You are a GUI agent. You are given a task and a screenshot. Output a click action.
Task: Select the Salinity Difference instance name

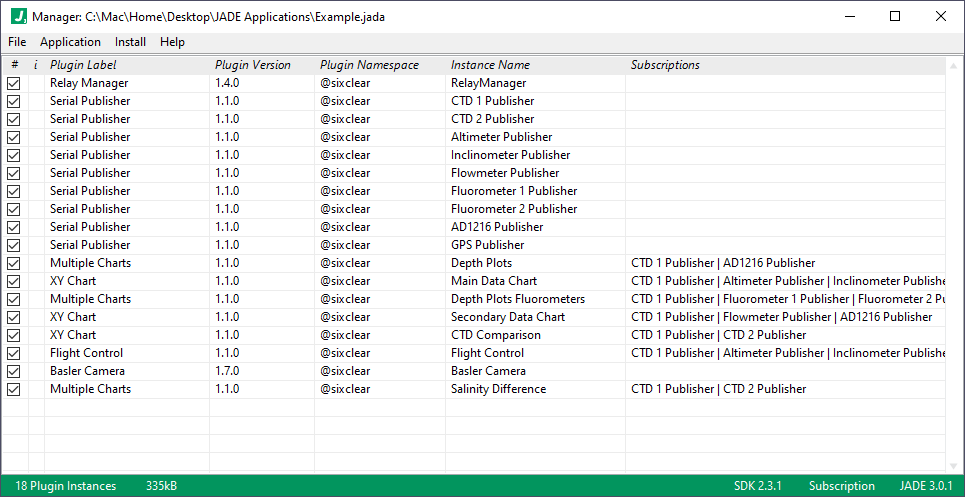pyautogui.click(x=499, y=389)
